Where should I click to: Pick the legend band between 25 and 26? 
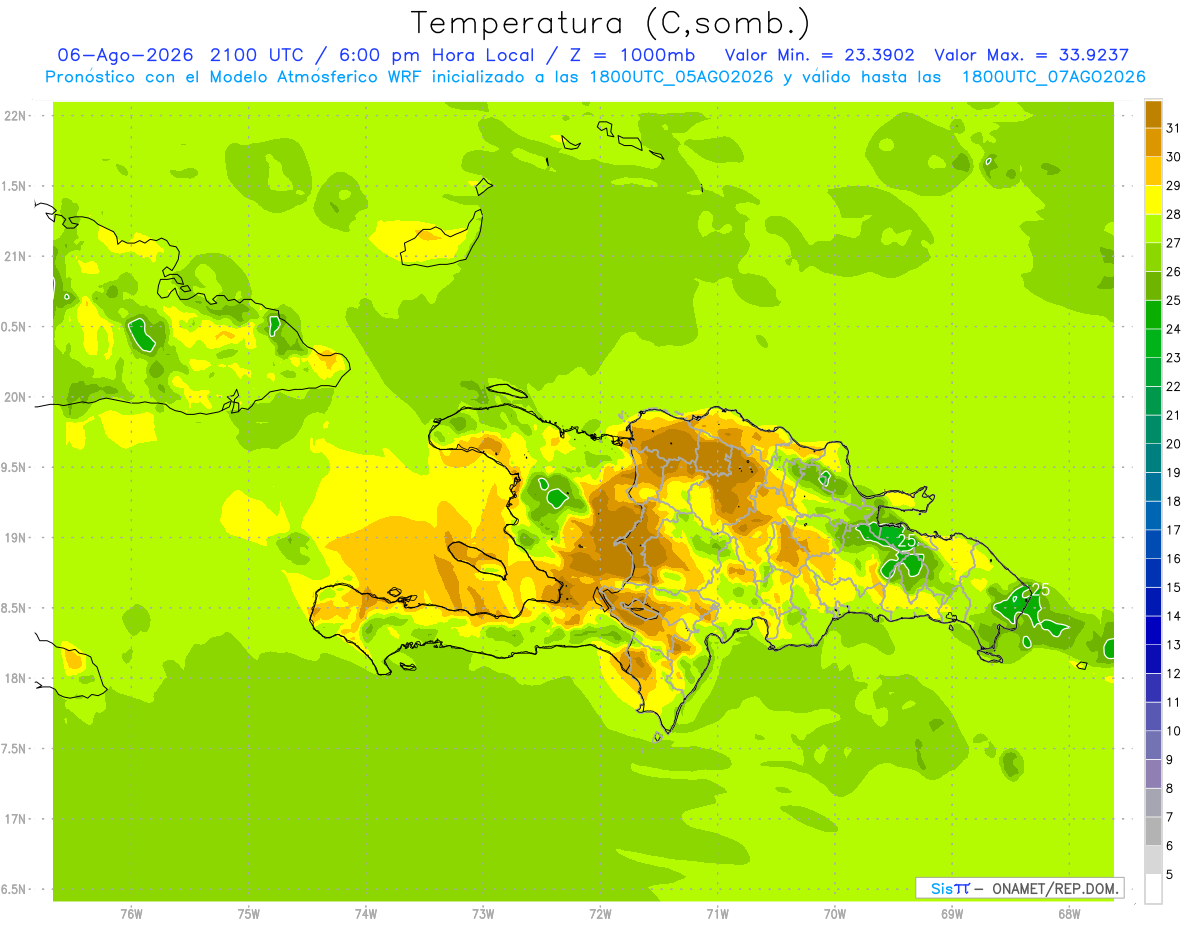pos(1153,286)
